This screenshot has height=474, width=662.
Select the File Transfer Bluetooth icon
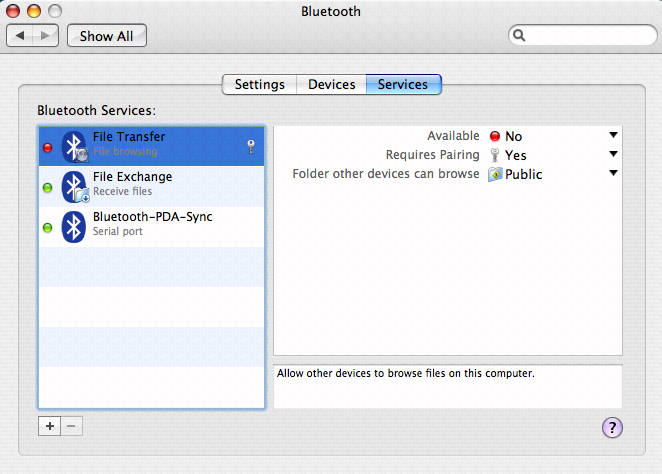point(74,146)
